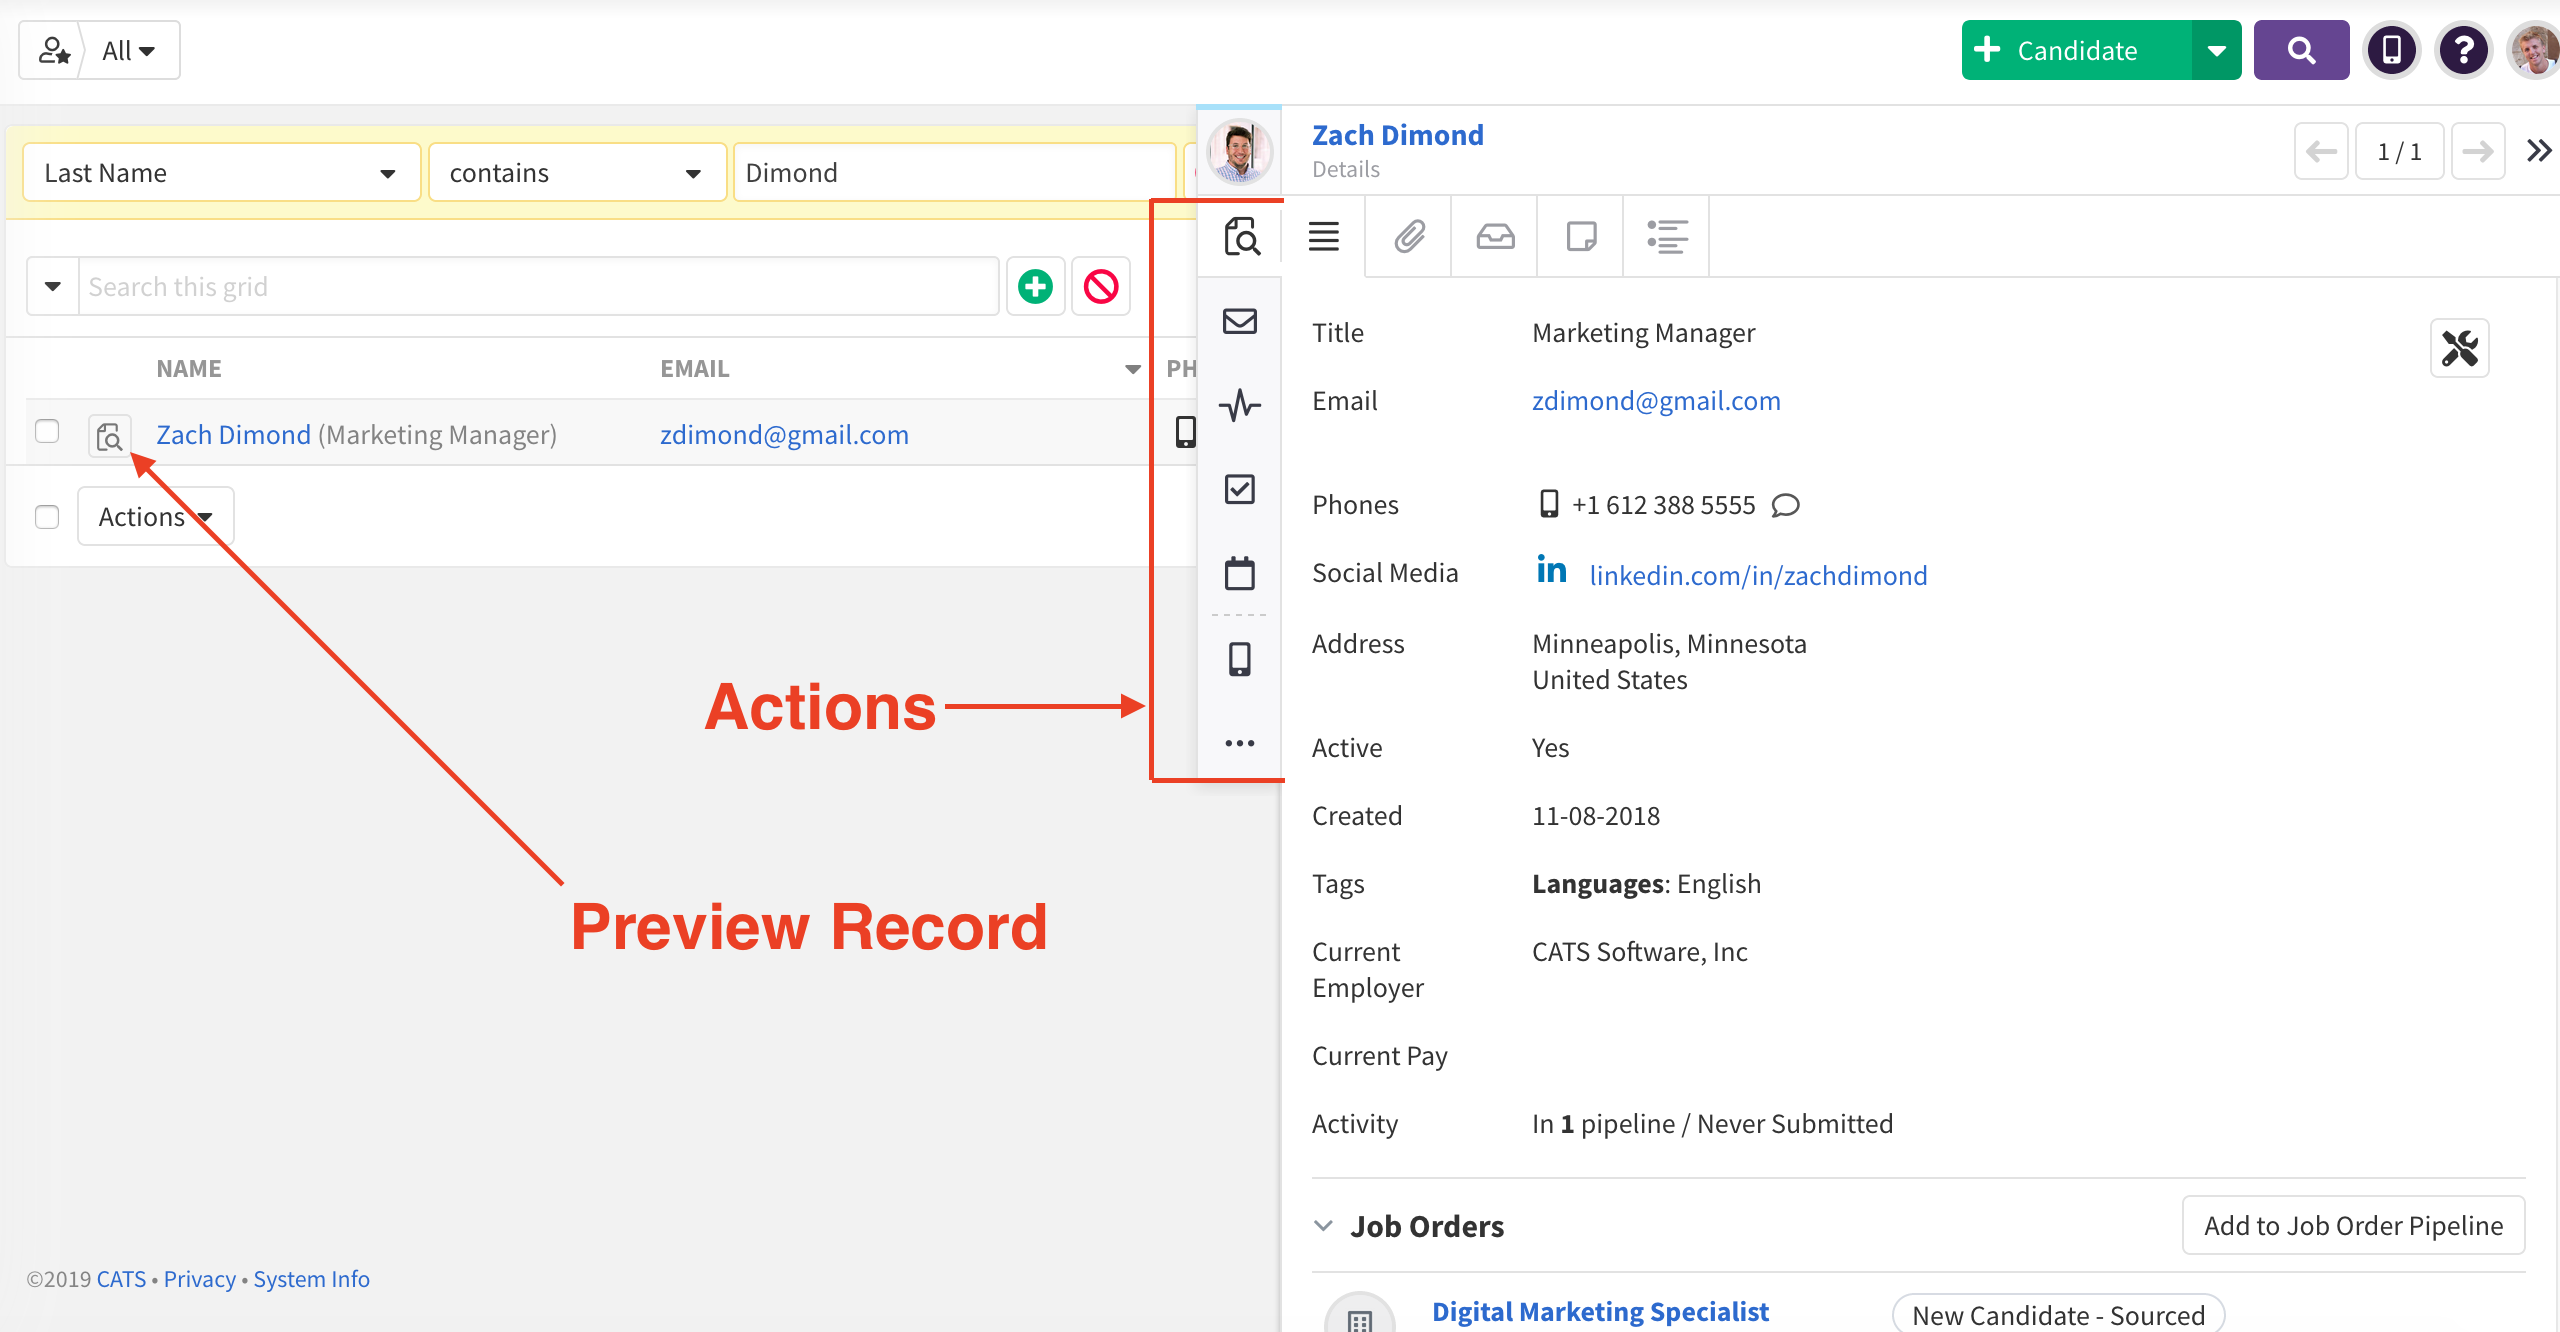Image resolution: width=2560 pixels, height=1332 pixels.
Task: Go to previous record arrow
Action: (x=2320, y=152)
